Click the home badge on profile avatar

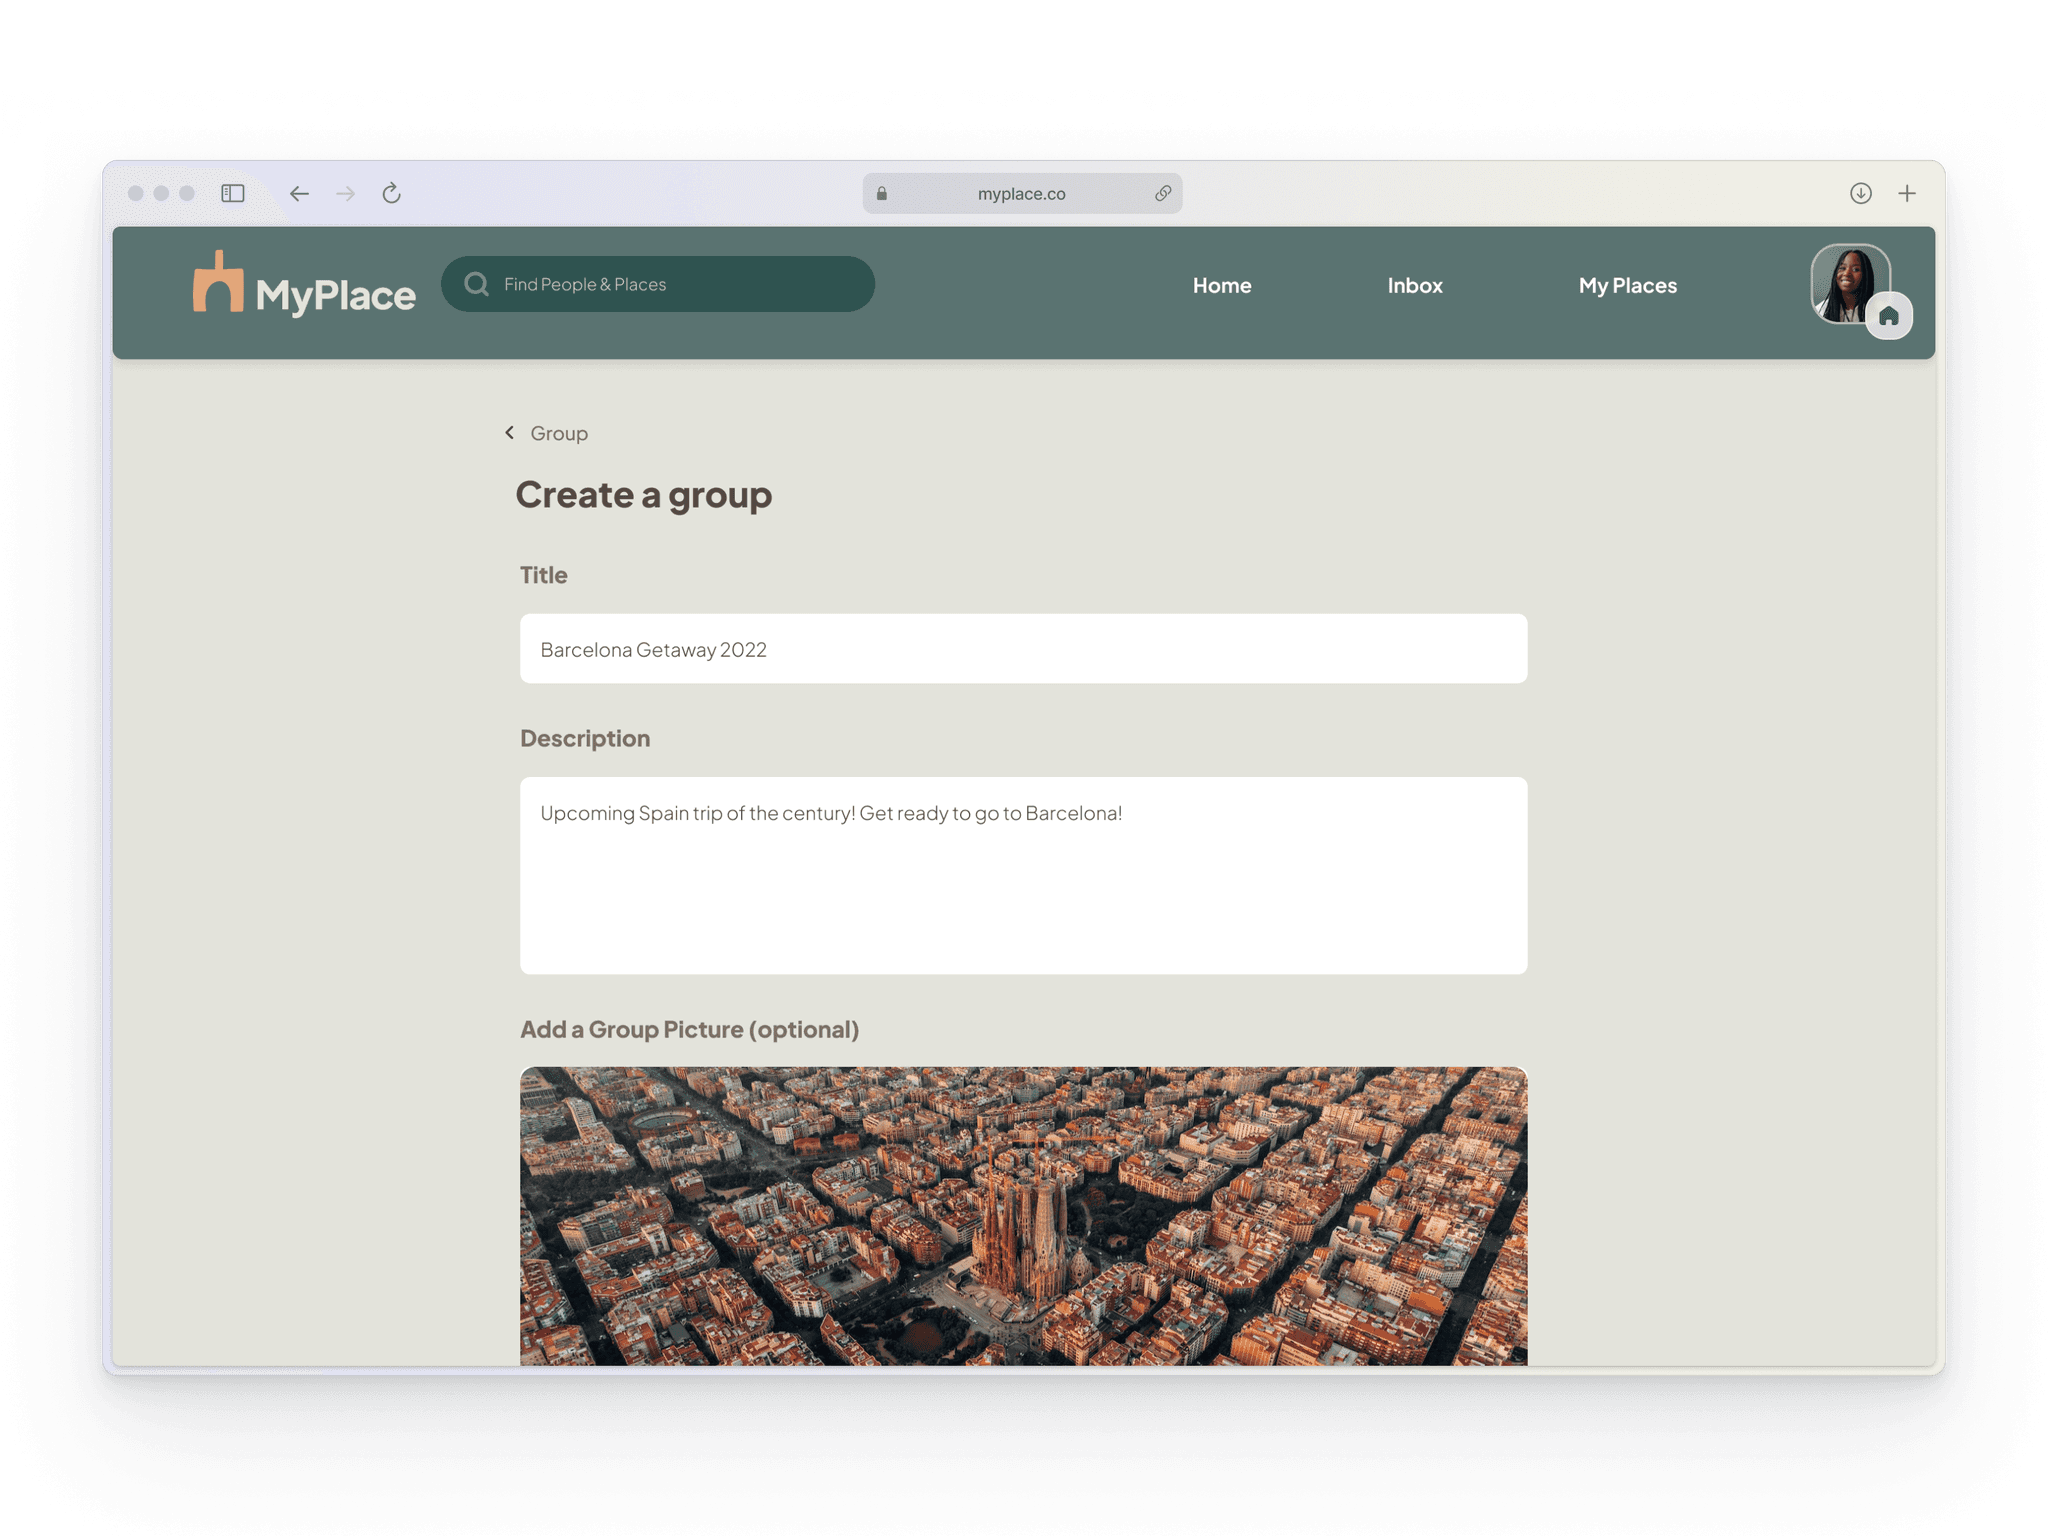coord(1889,316)
